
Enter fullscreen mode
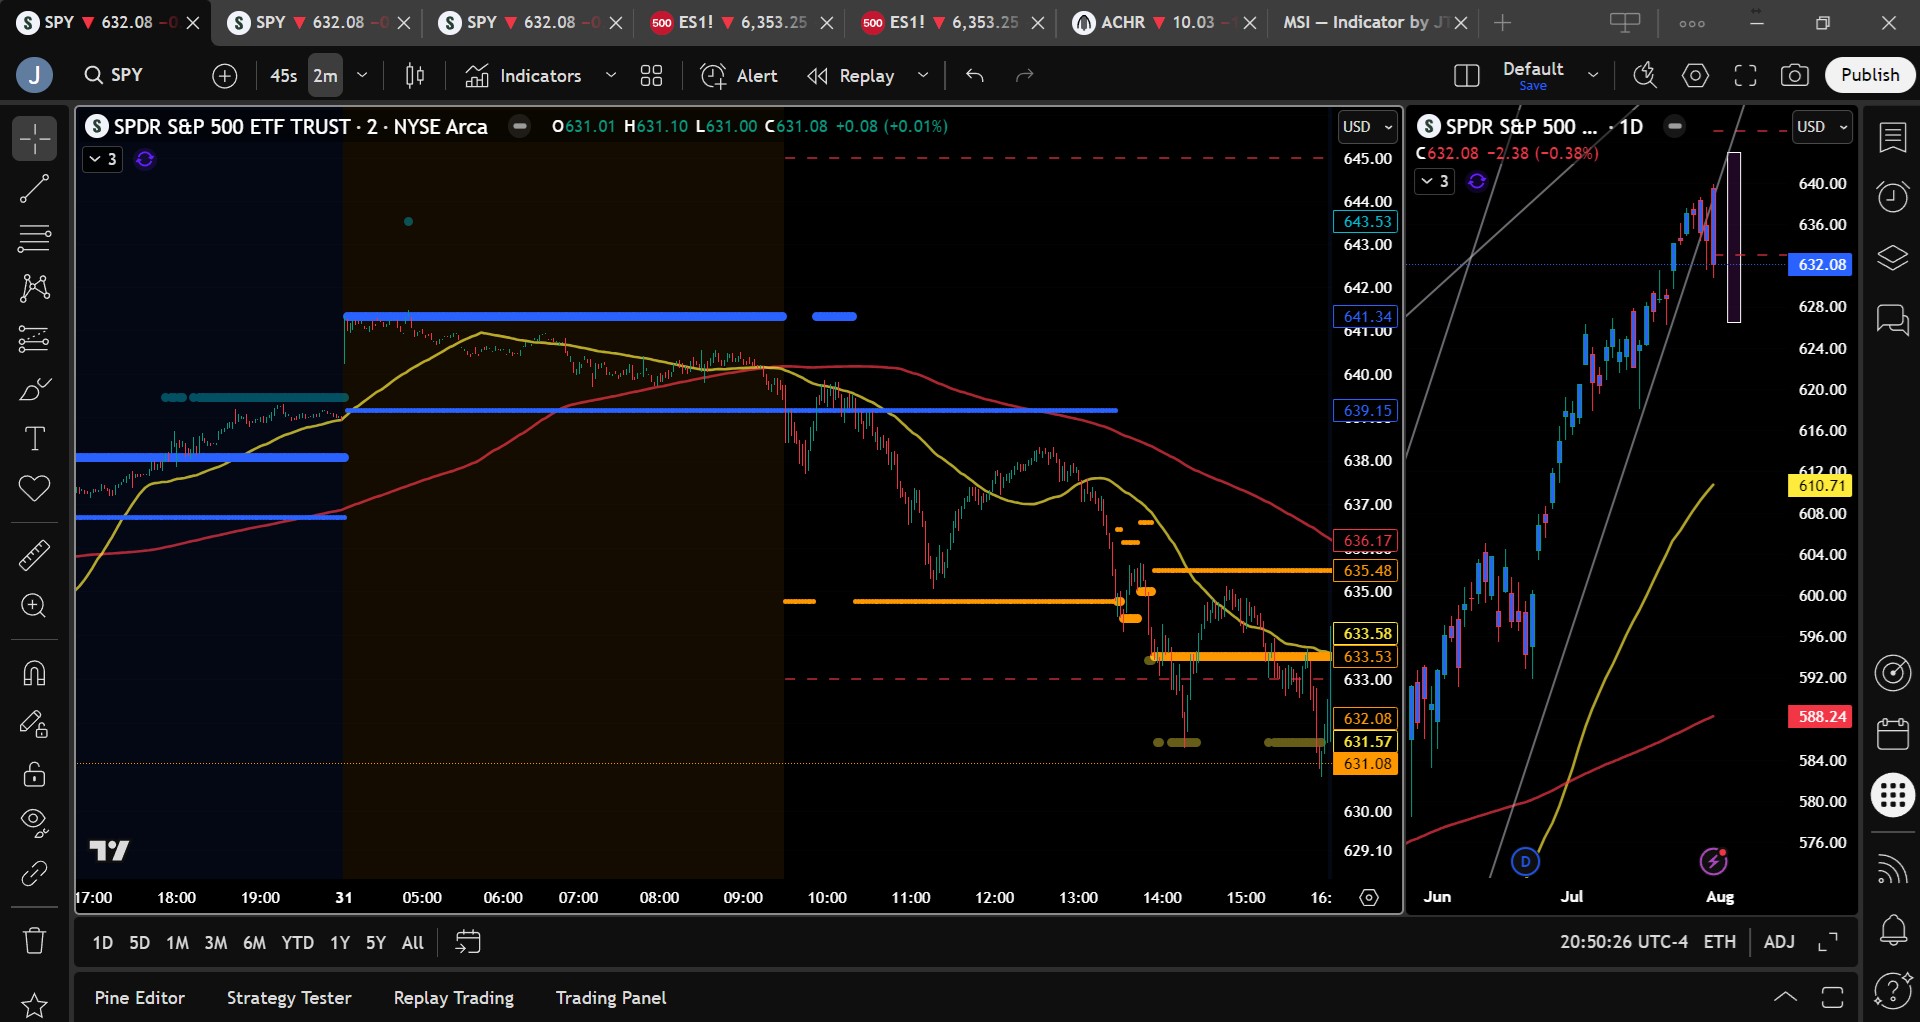pyautogui.click(x=1745, y=75)
